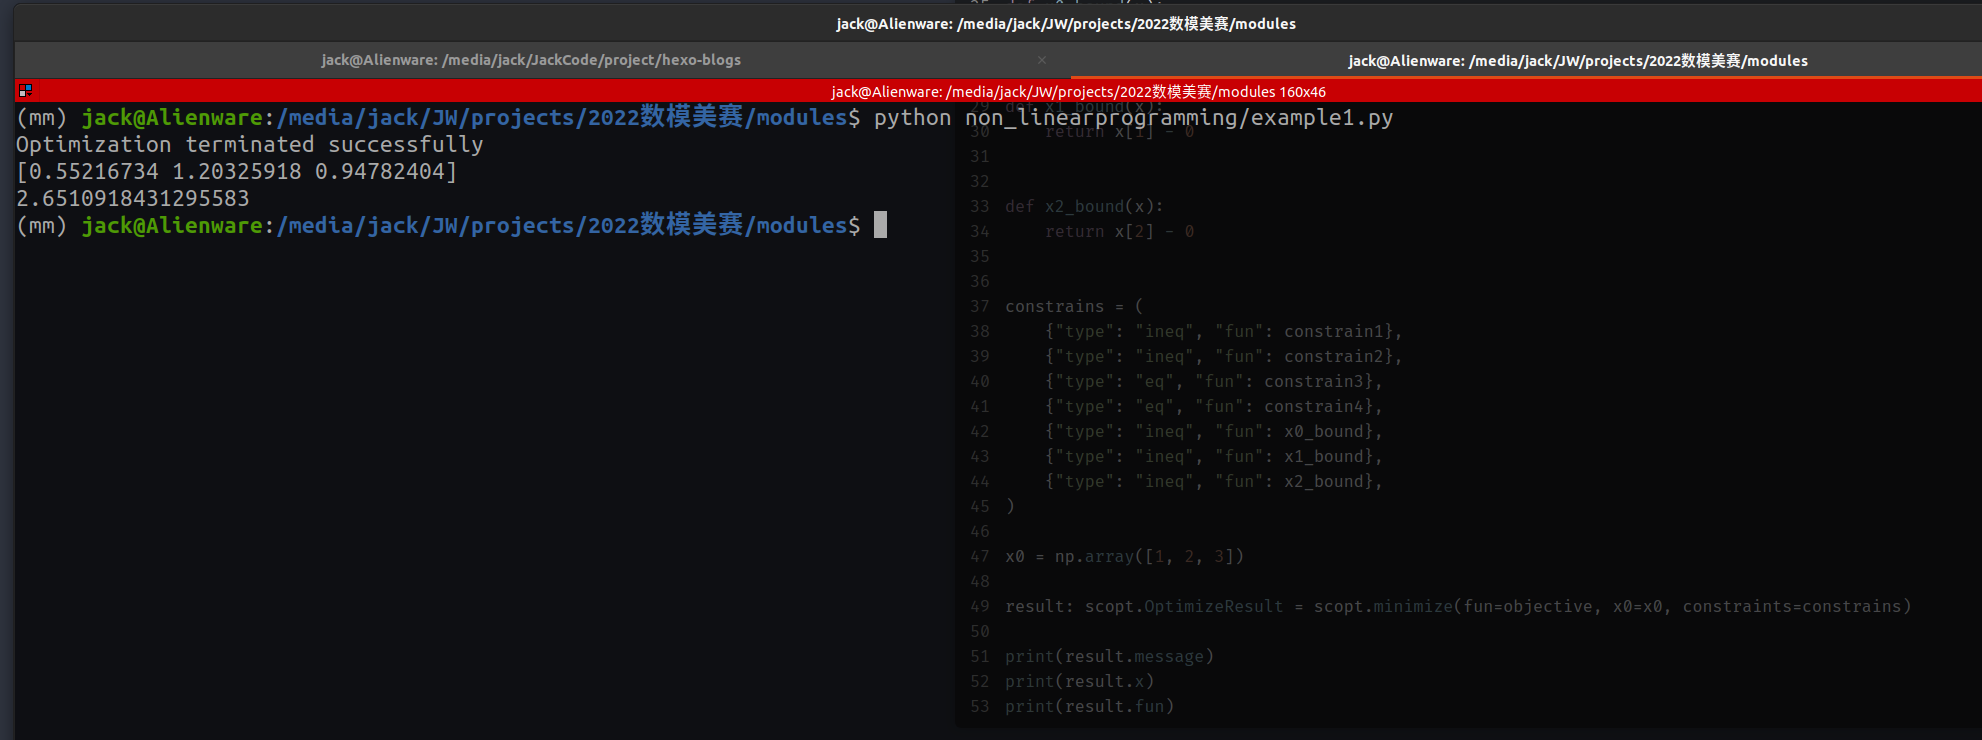The width and height of the screenshot is (1982, 740).
Task: Click 'x0 = np.array([1, 2, 3])' on line 47
Action: click(x=1124, y=557)
